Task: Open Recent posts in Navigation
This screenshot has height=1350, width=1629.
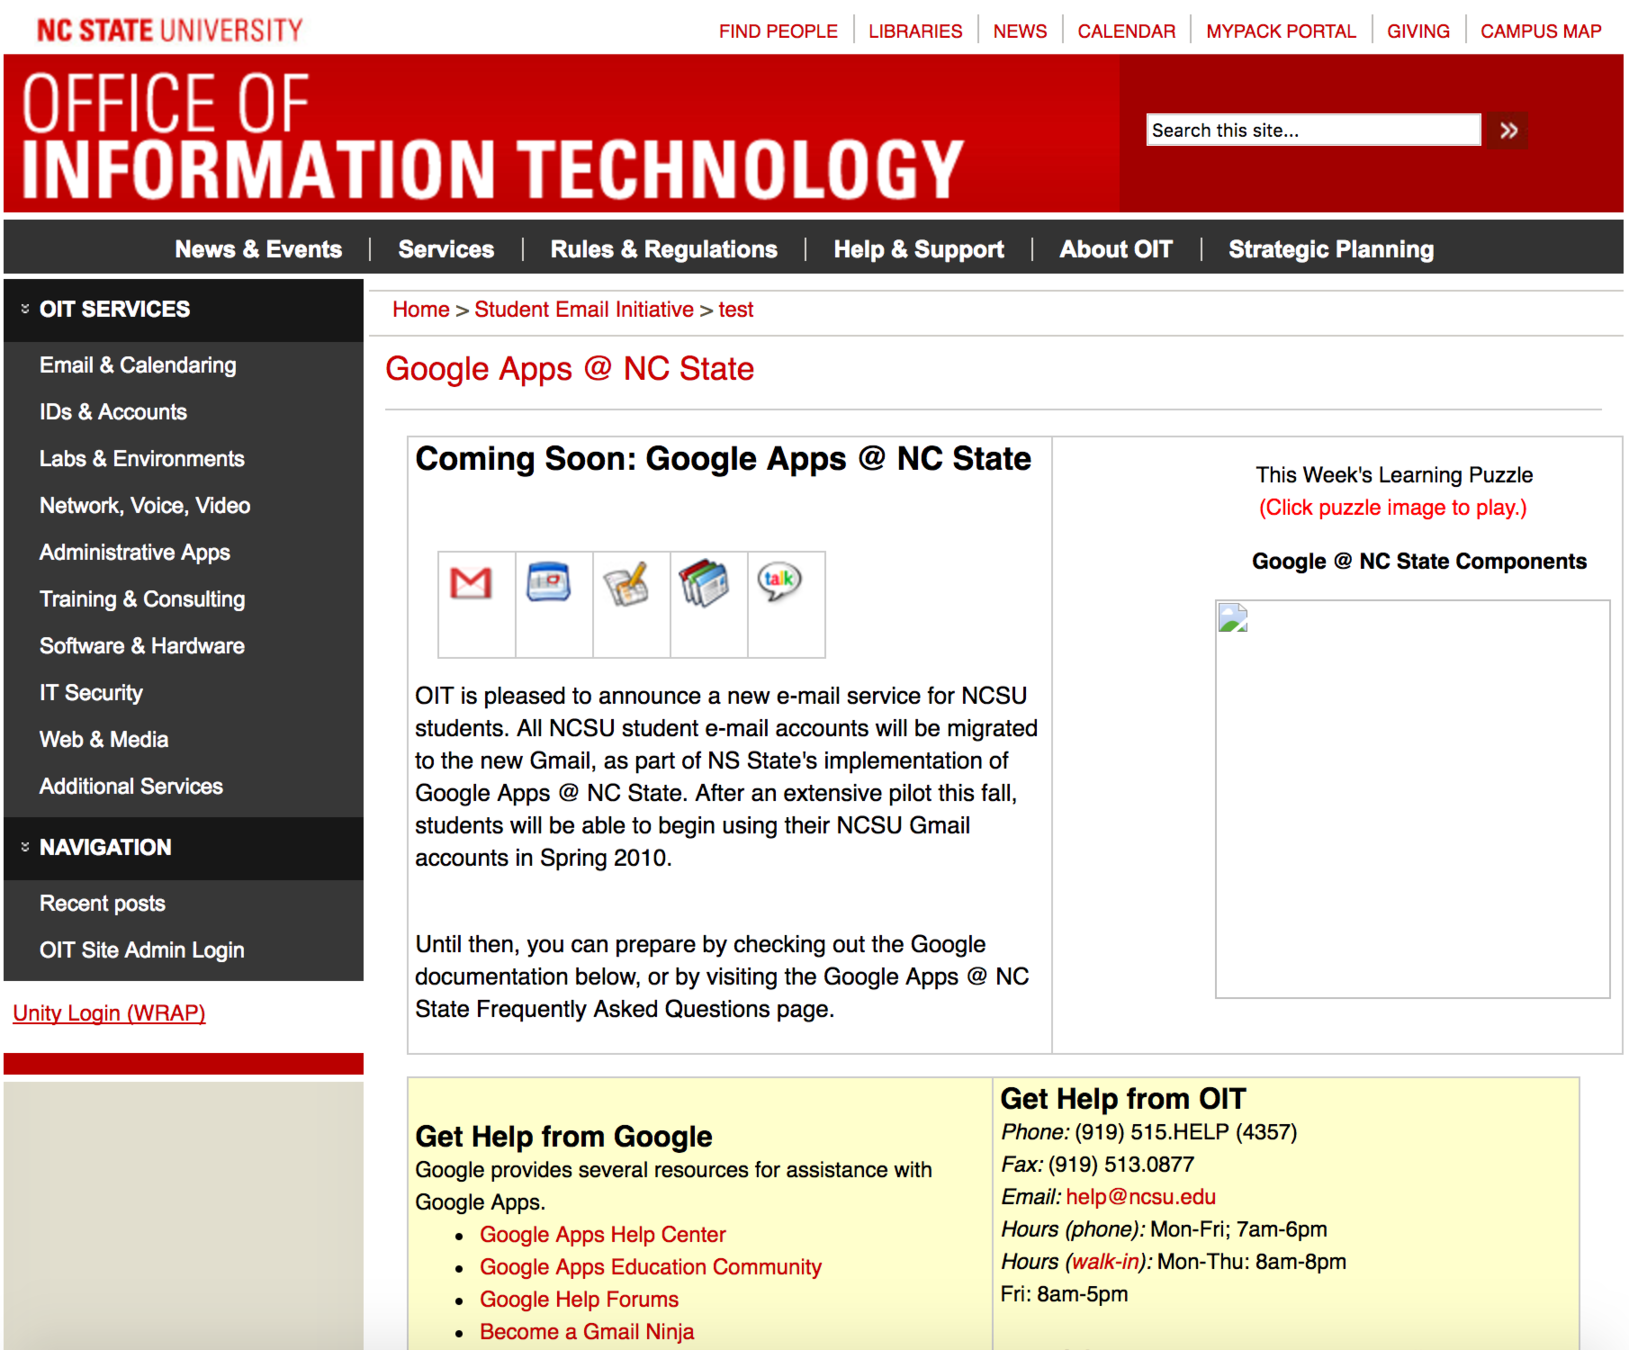Action: [102, 904]
